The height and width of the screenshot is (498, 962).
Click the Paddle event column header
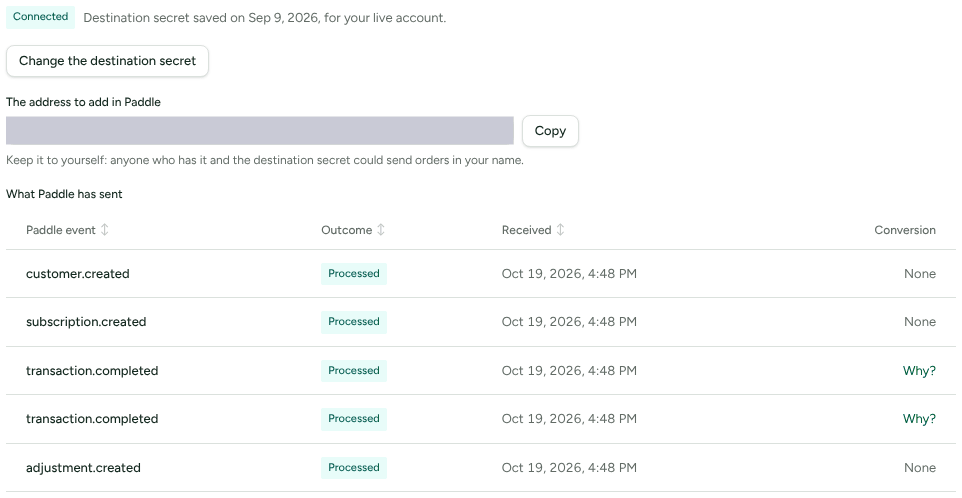61,230
